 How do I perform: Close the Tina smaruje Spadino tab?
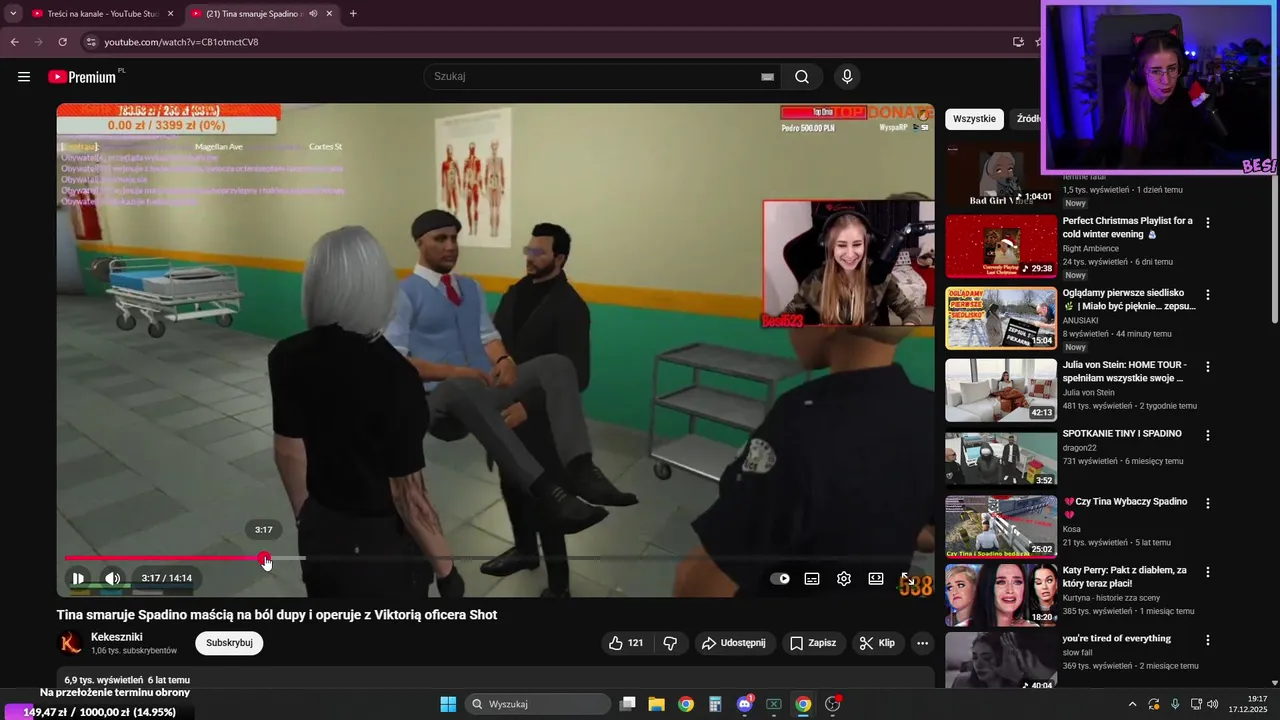pos(329,14)
